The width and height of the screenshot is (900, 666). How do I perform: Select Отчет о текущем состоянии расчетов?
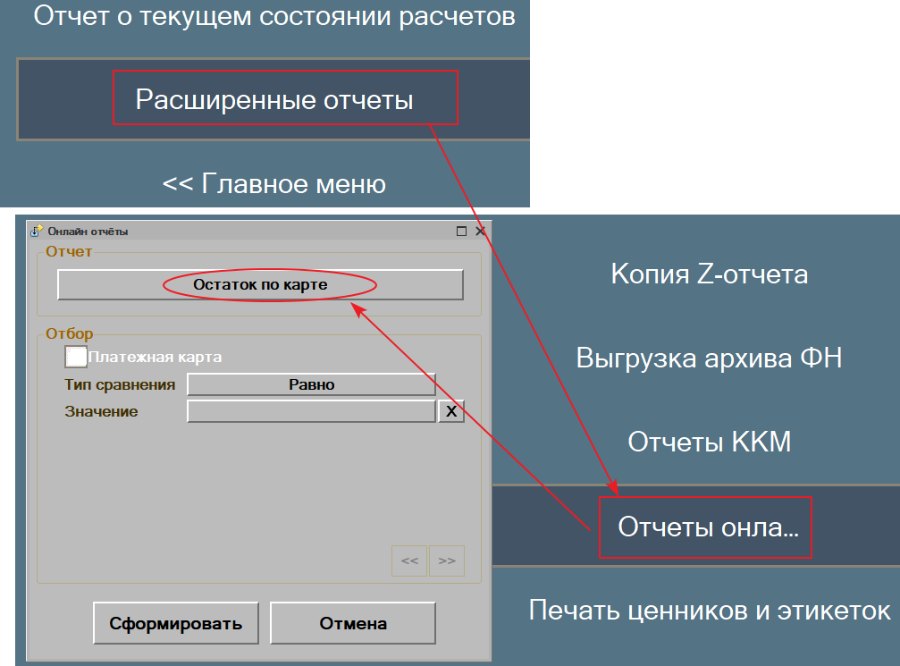click(274, 16)
